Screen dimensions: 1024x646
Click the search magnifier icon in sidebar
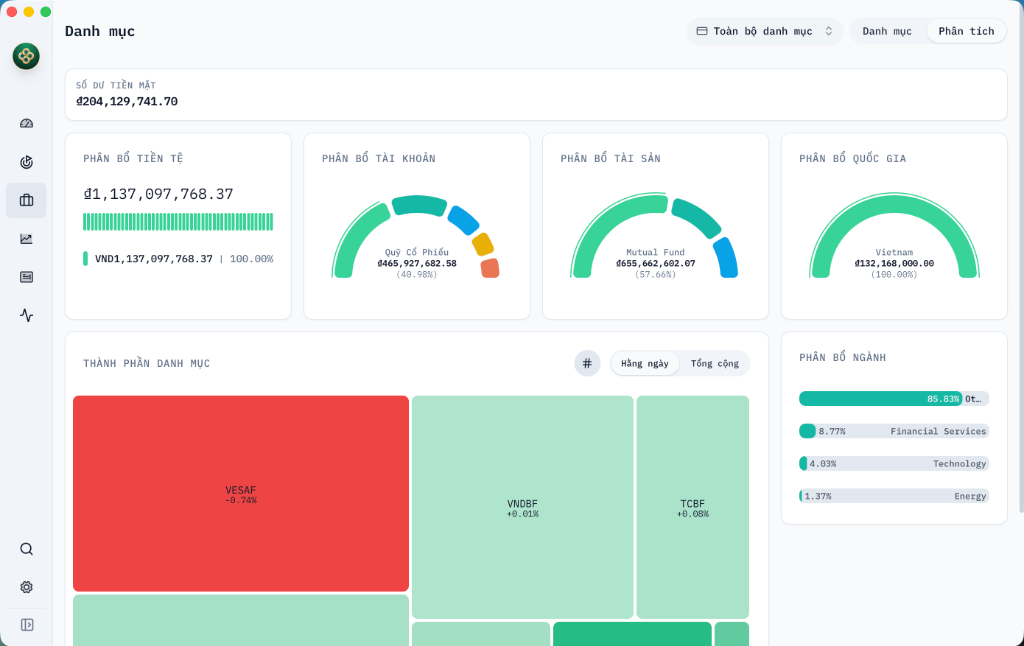click(26, 549)
